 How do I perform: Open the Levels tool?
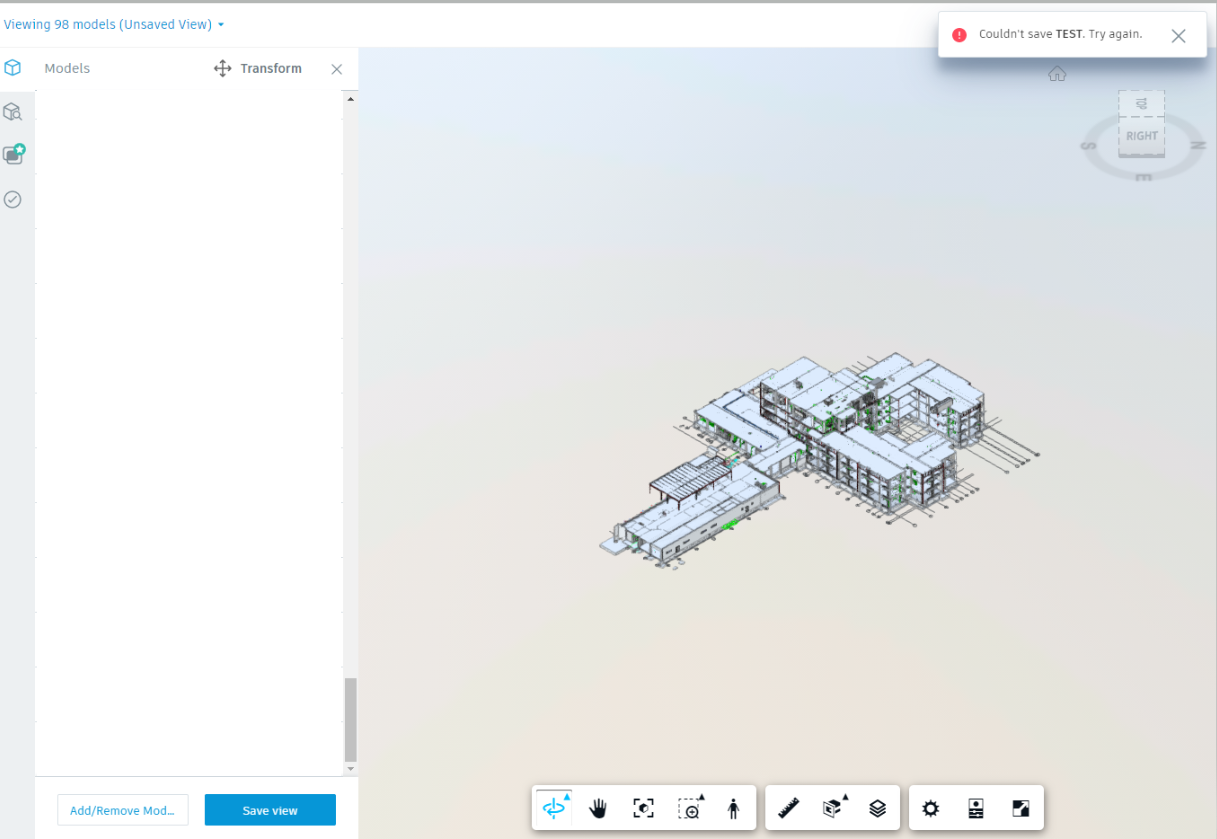click(x=877, y=807)
